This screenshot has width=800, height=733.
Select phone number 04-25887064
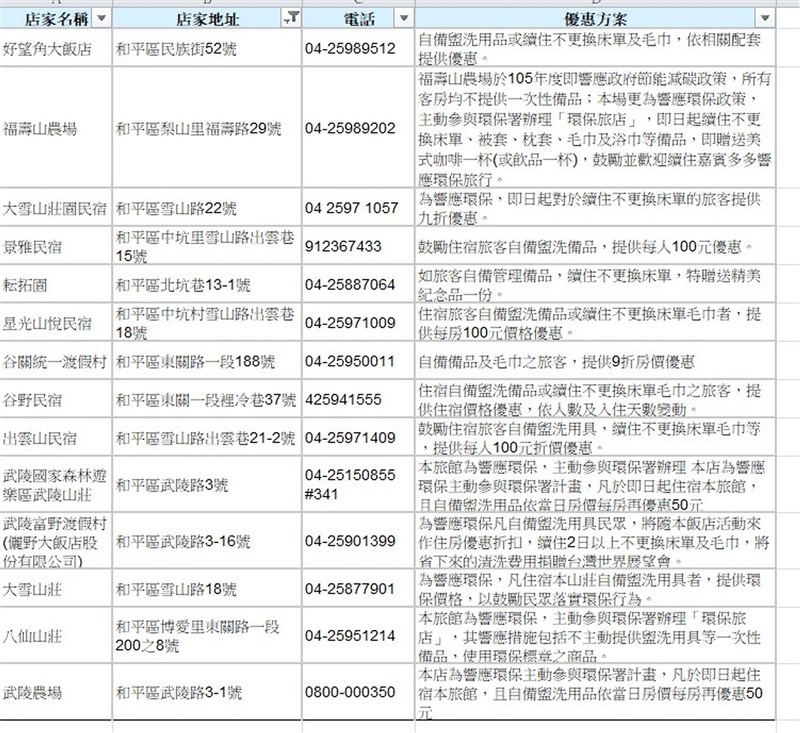(359, 284)
